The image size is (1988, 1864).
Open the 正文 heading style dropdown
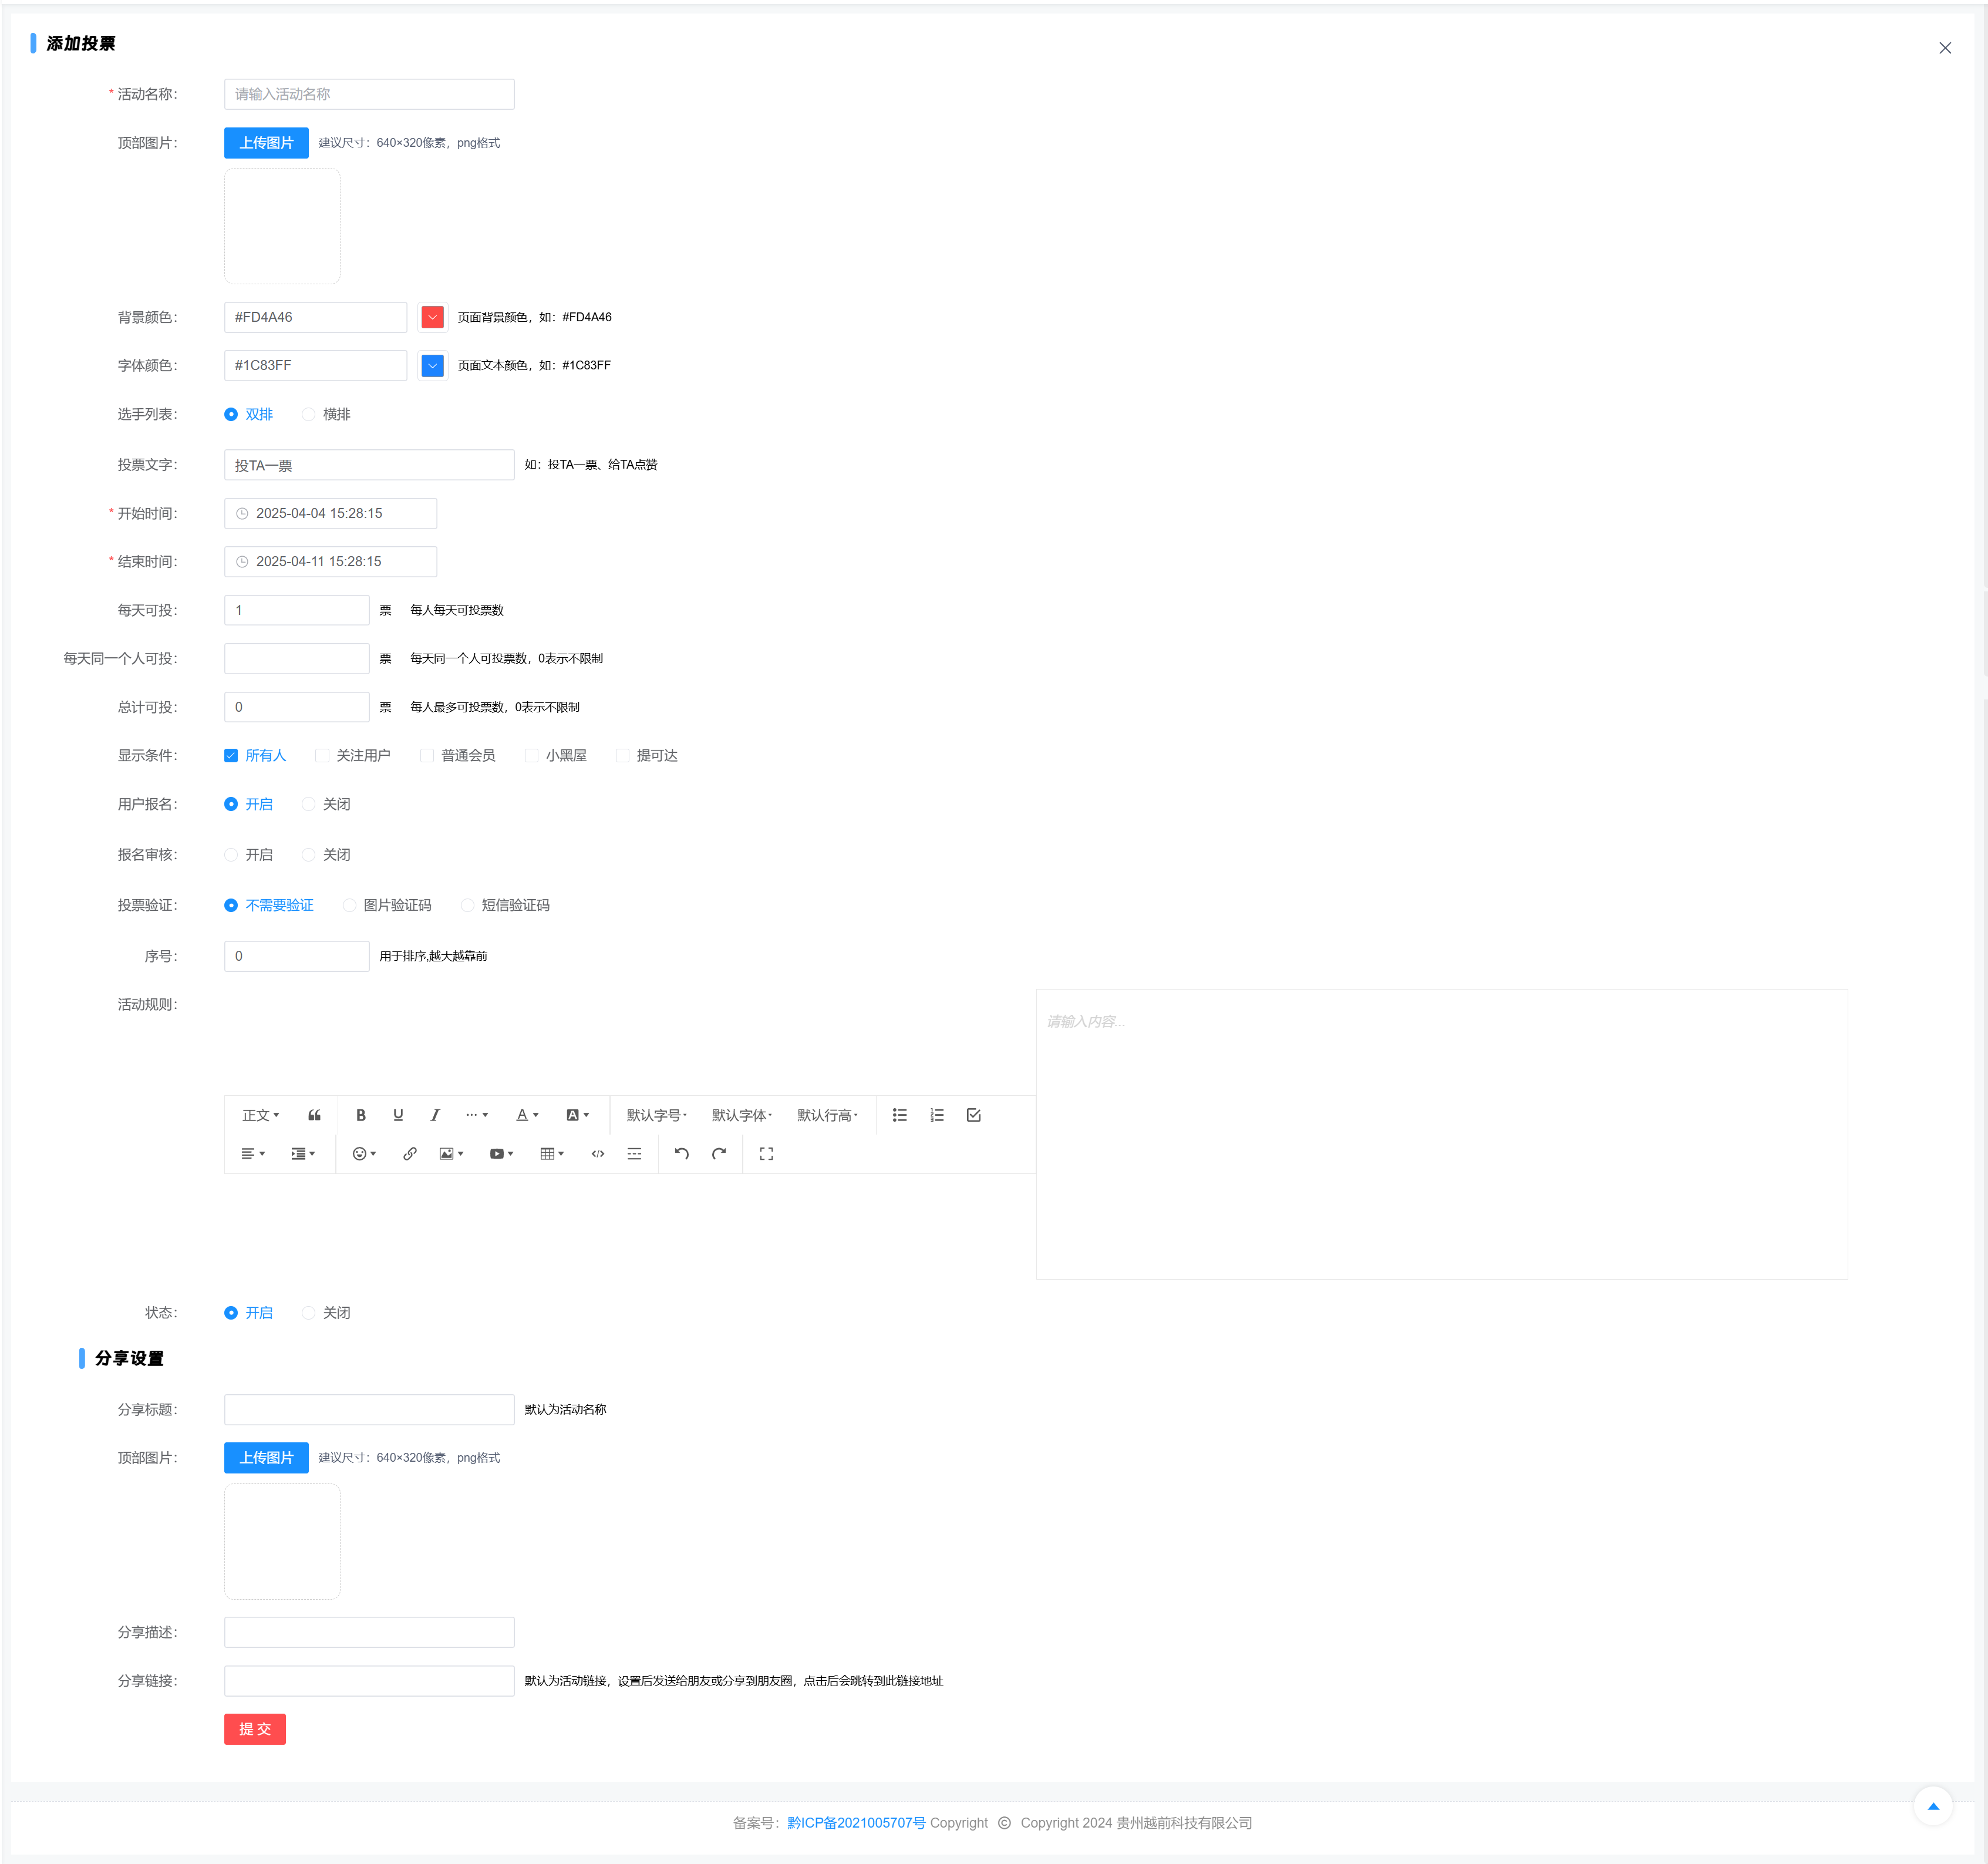click(x=260, y=1115)
